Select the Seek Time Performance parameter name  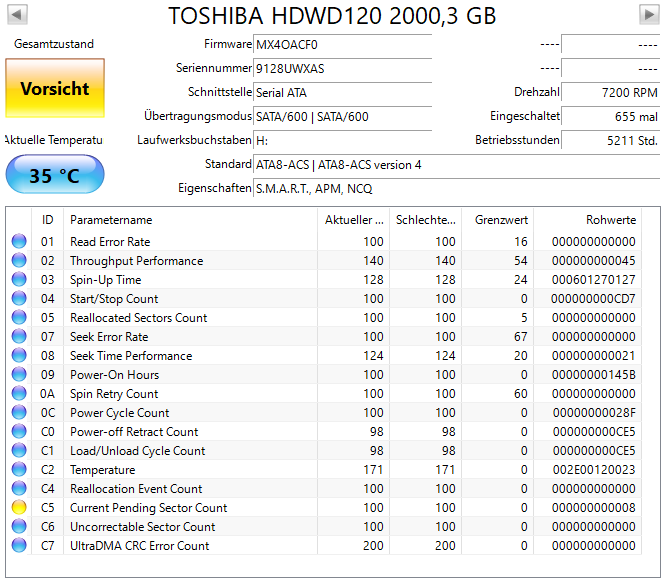(131, 355)
